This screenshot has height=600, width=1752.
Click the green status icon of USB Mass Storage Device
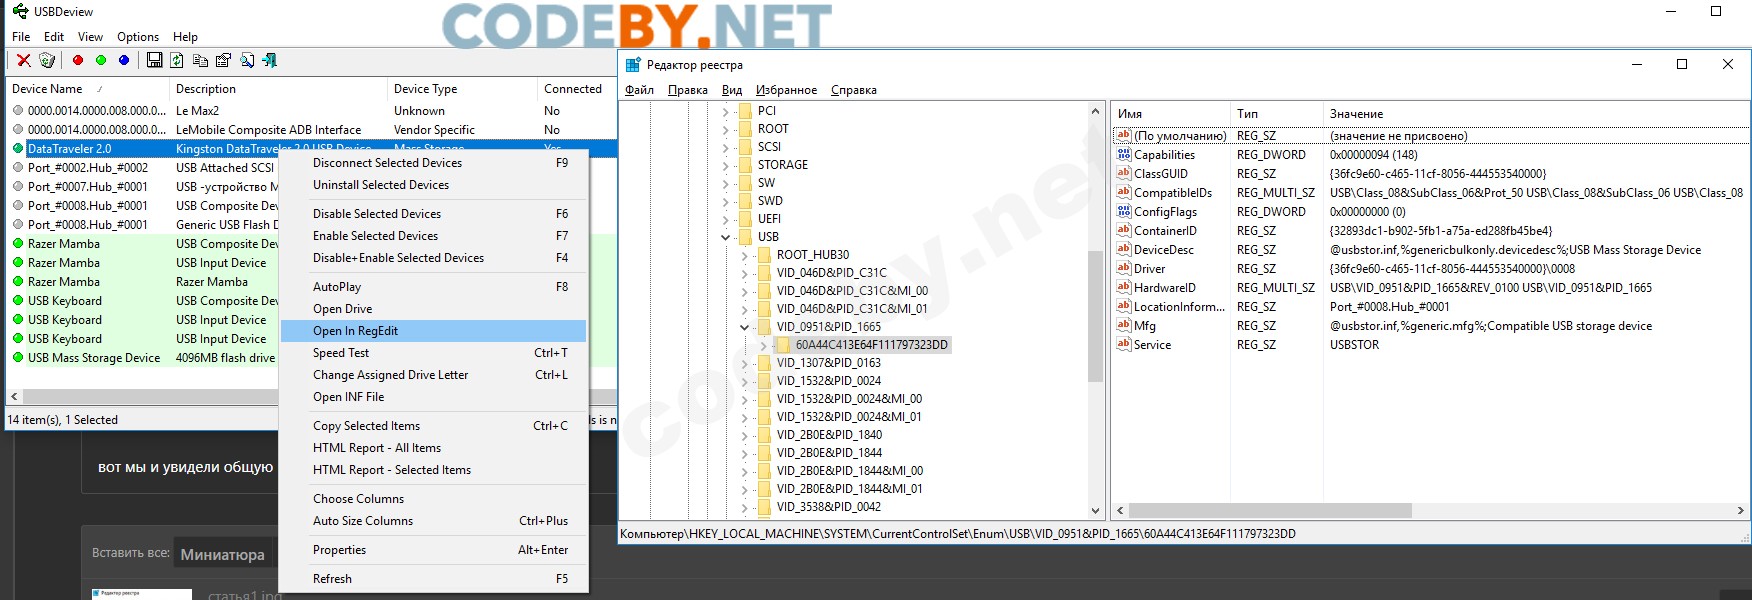click(18, 358)
